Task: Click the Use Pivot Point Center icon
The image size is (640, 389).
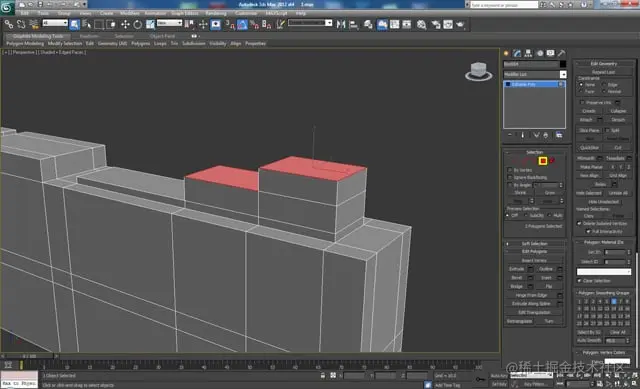Action: point(189,24)
